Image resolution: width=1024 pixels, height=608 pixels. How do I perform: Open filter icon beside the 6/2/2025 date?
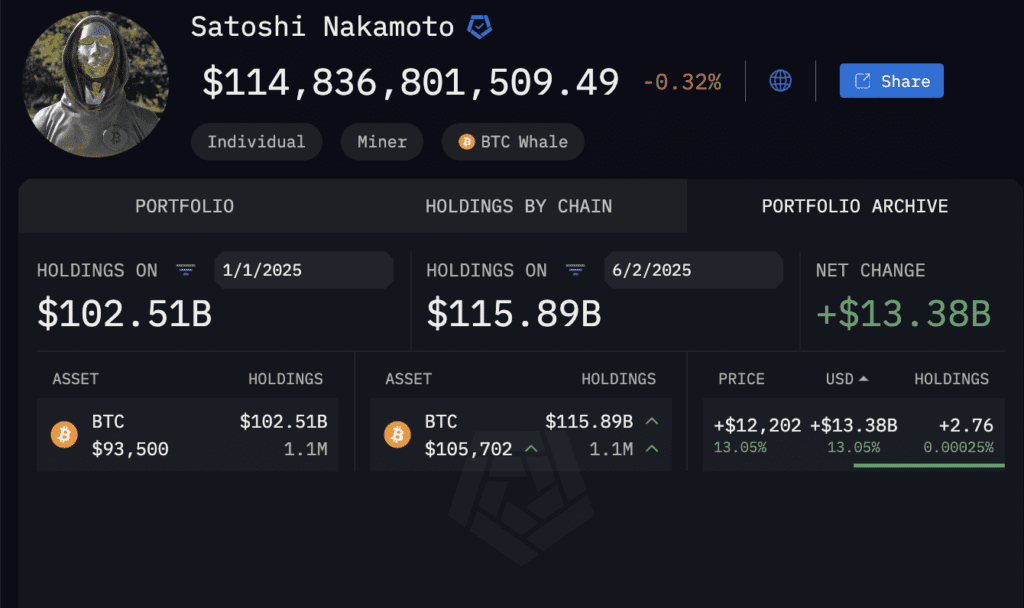(x=575, y=270)
